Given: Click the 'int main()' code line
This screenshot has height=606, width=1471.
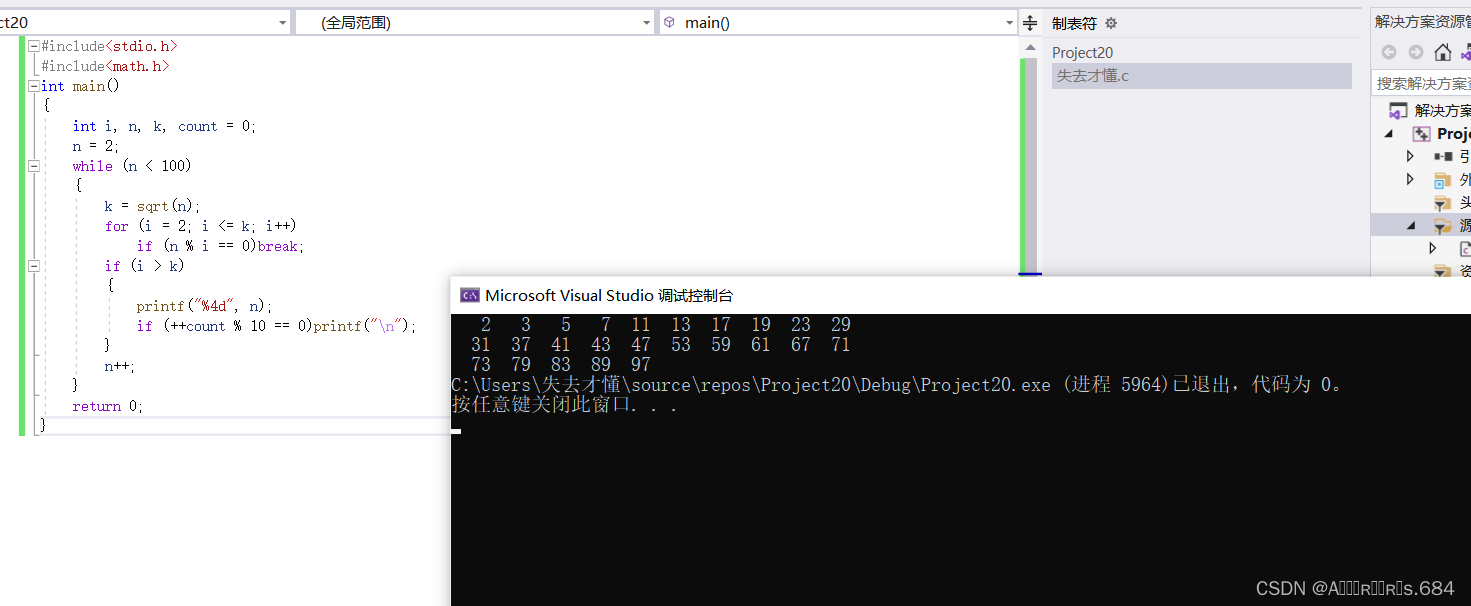Looking at the screenshot, I should click(x=81, y=86).
